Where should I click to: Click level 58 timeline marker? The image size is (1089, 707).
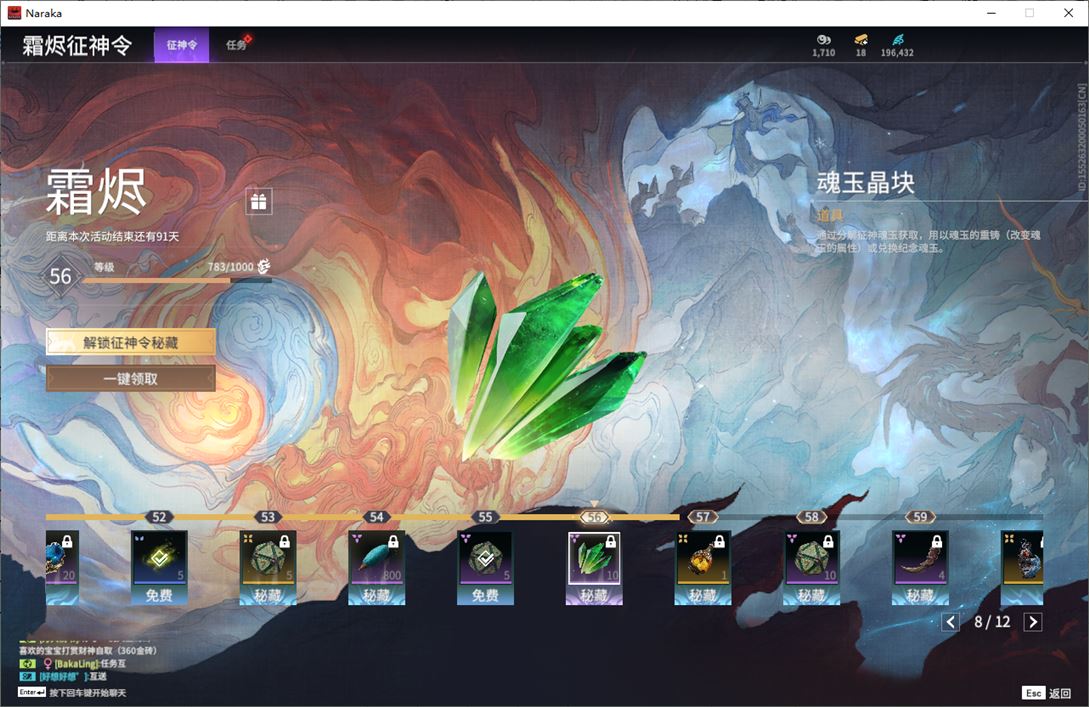(x=812, y=517)
